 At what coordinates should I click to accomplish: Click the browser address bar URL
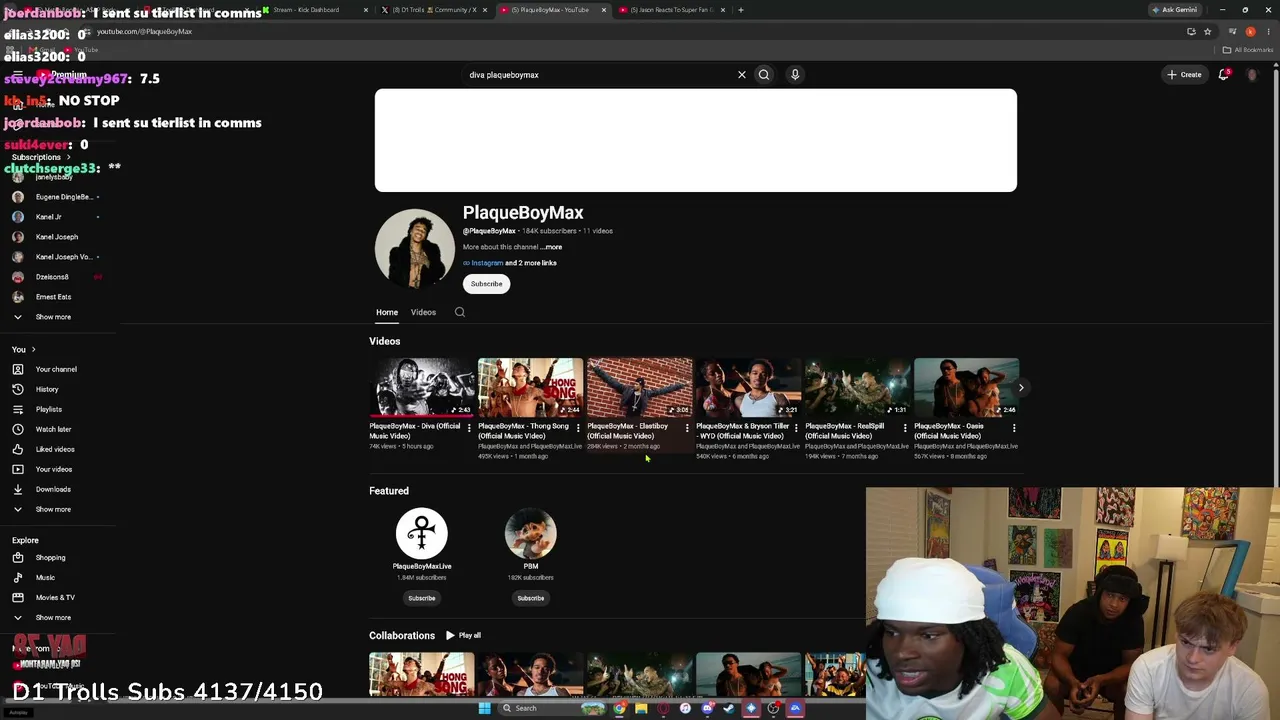click(144, 31)
